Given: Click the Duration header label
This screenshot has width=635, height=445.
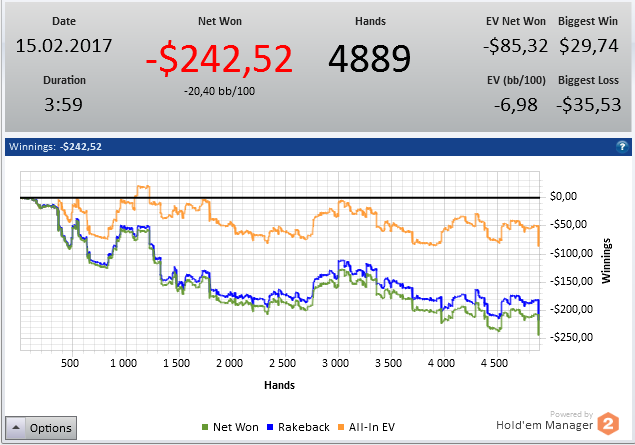Looking at the screenshot, I should (x=64, y=80).
